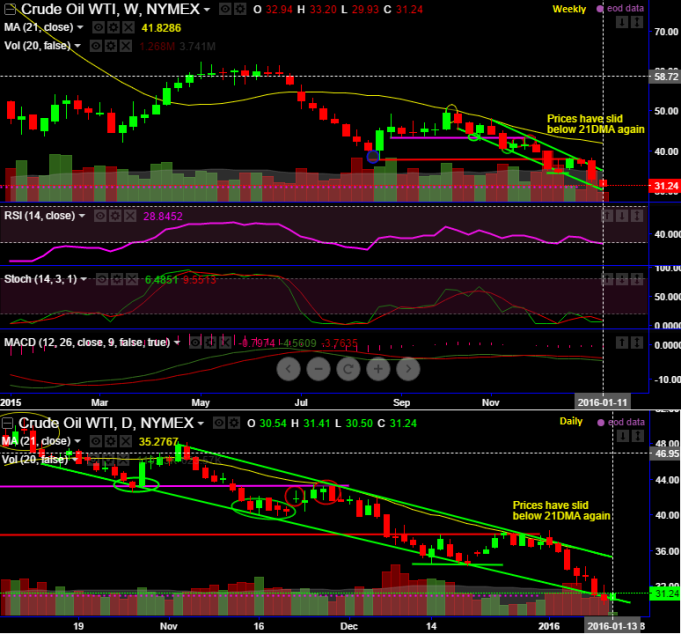Remove the daily MA (21, close) indicator

click(x=126, y=442)
